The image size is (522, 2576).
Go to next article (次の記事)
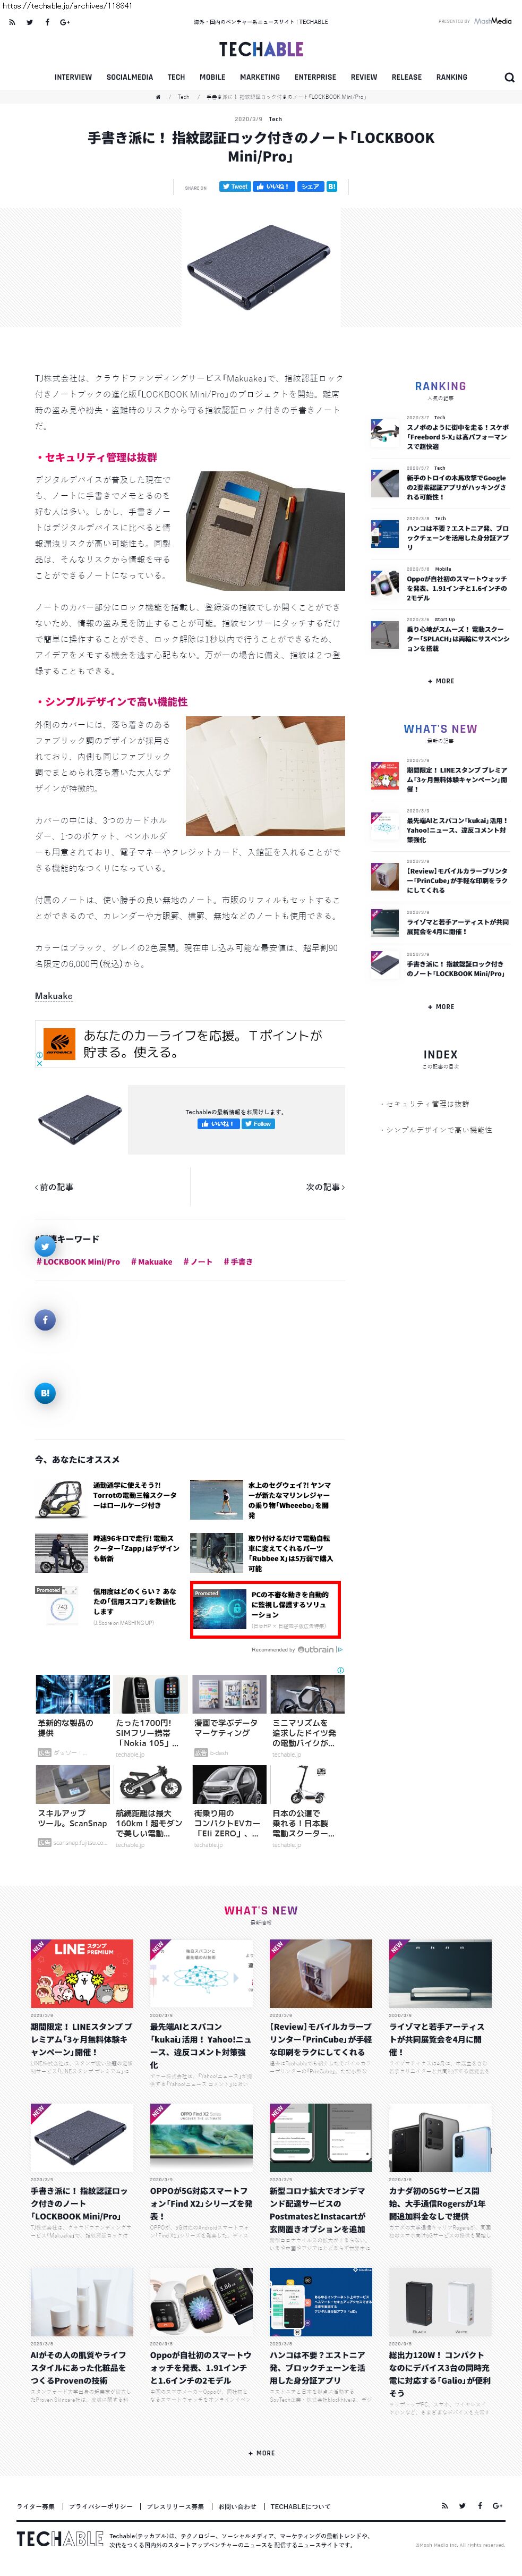pyautogui.click(x=325, y=1187)
